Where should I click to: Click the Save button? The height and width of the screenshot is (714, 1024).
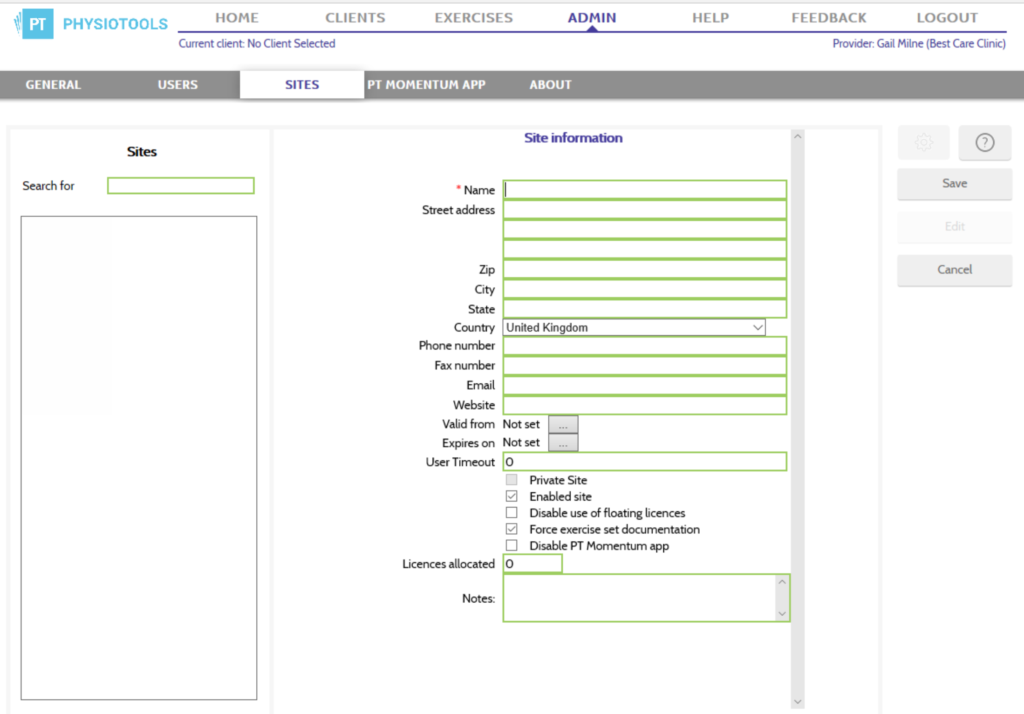955,184
